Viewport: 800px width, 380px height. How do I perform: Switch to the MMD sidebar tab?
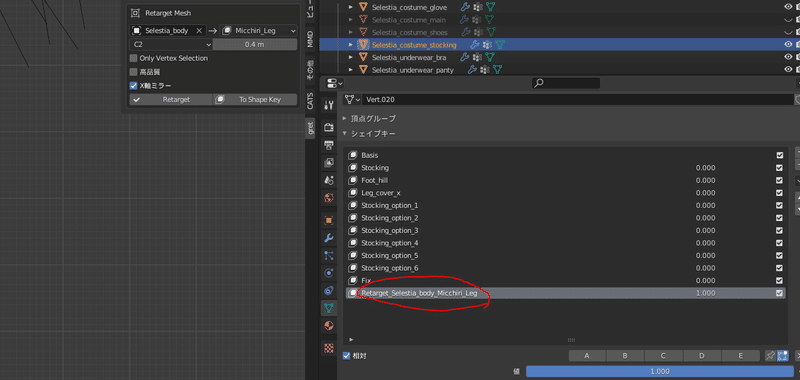tap(310, 40)
